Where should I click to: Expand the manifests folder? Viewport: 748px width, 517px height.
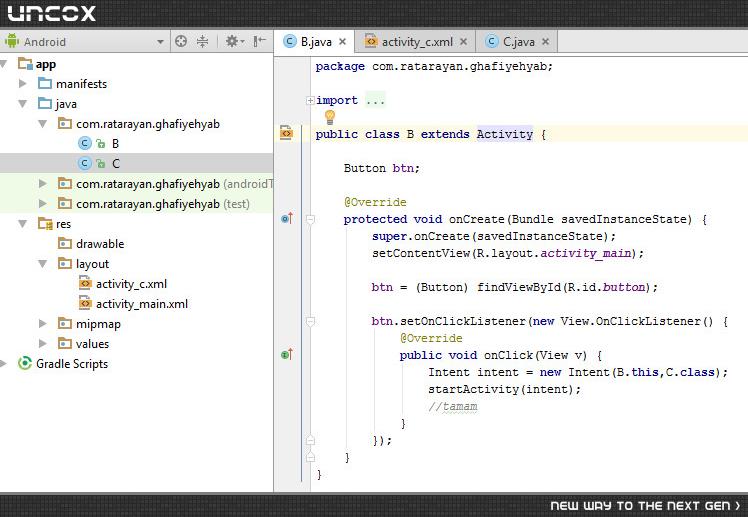click(22, 83)
